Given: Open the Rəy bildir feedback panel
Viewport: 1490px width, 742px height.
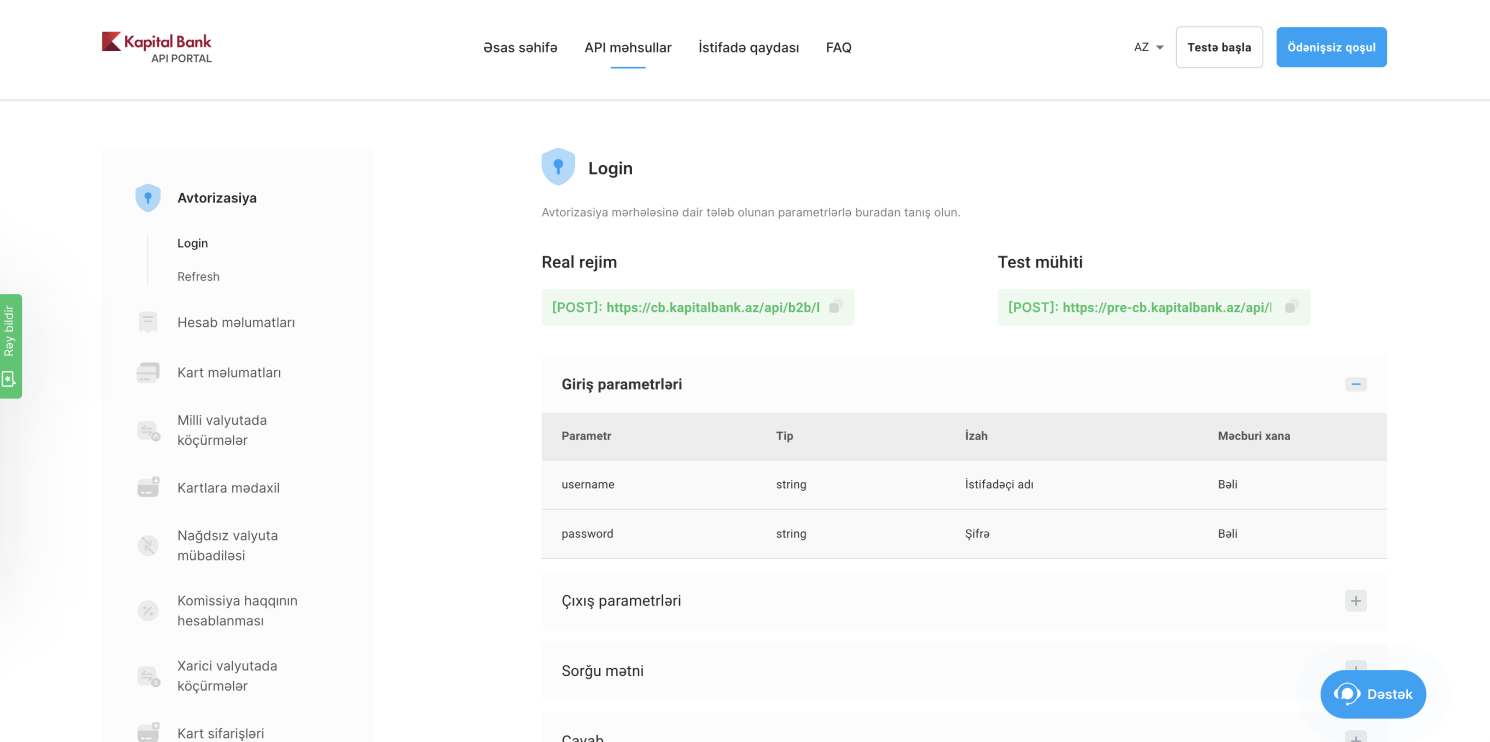Looking at the screenshot, I should point(10,345).
